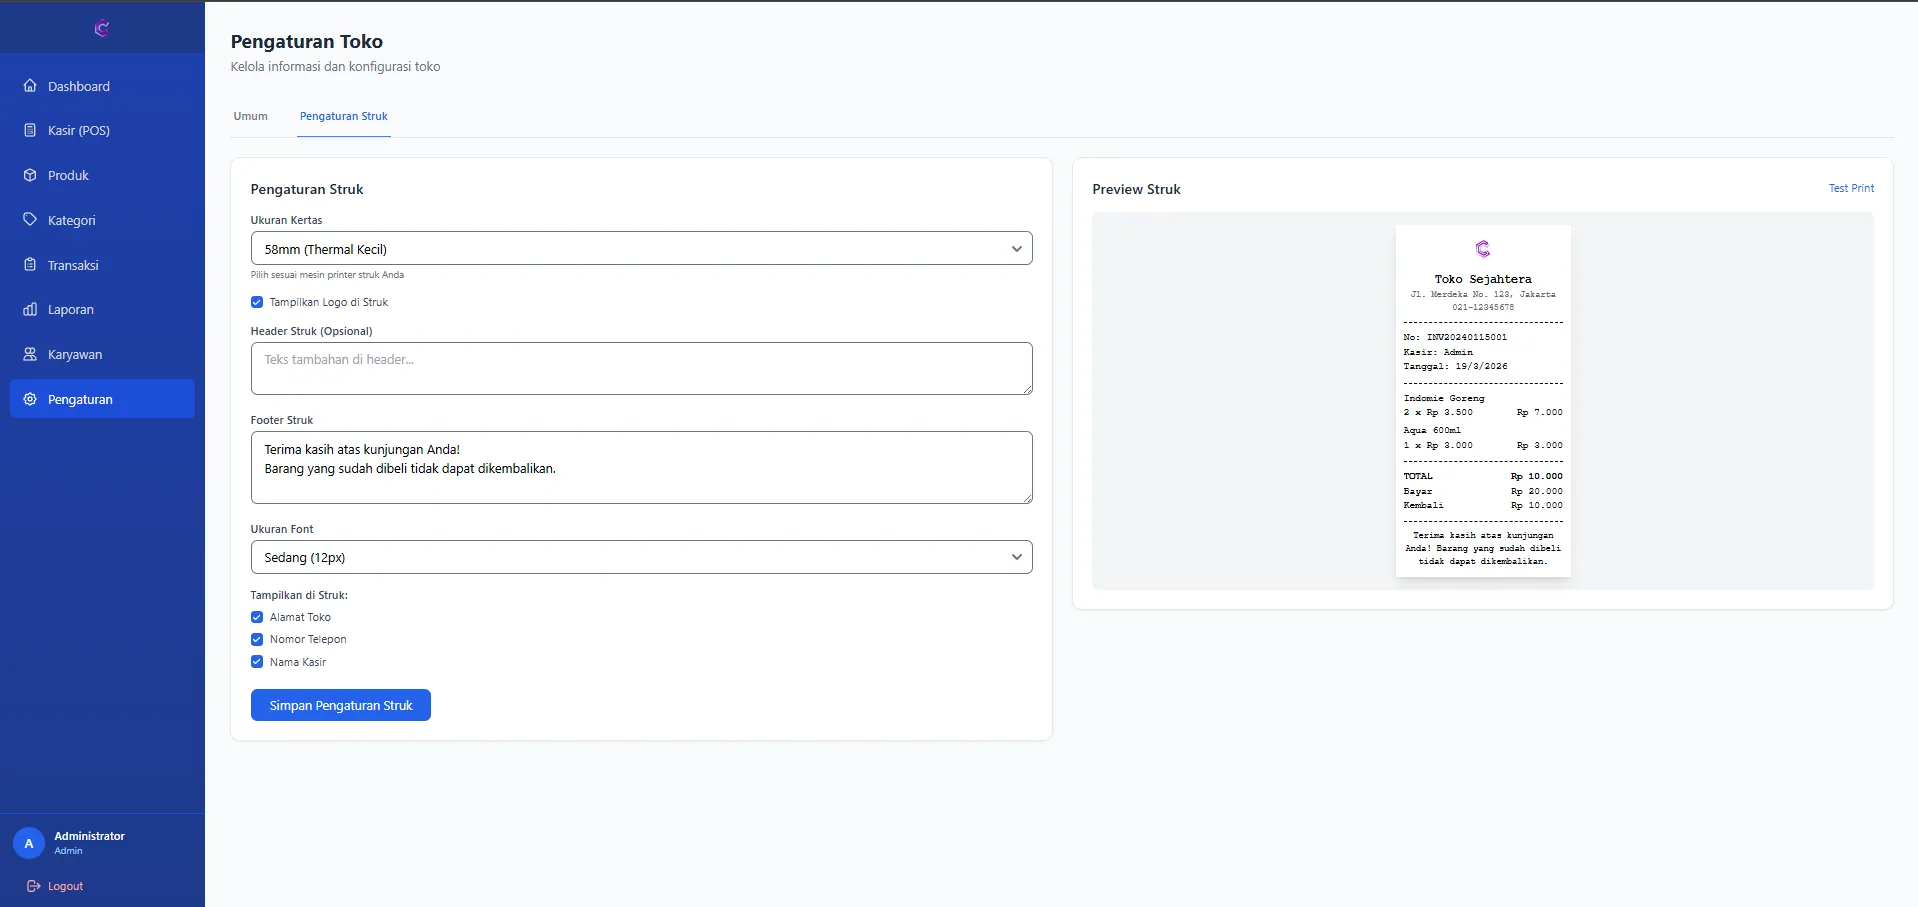
Task: Switch to the Umum tab
Action: coord(250,116)
